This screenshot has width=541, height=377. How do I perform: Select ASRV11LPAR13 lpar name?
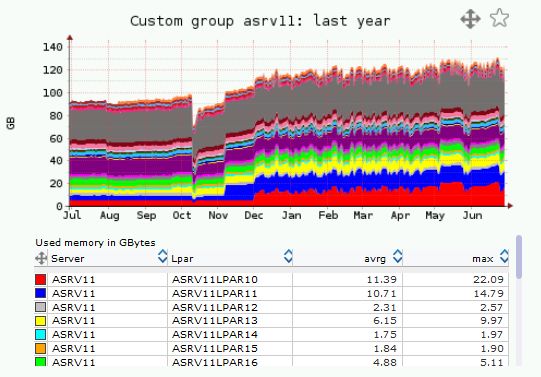pyautogui.click(x=215, y=321)
